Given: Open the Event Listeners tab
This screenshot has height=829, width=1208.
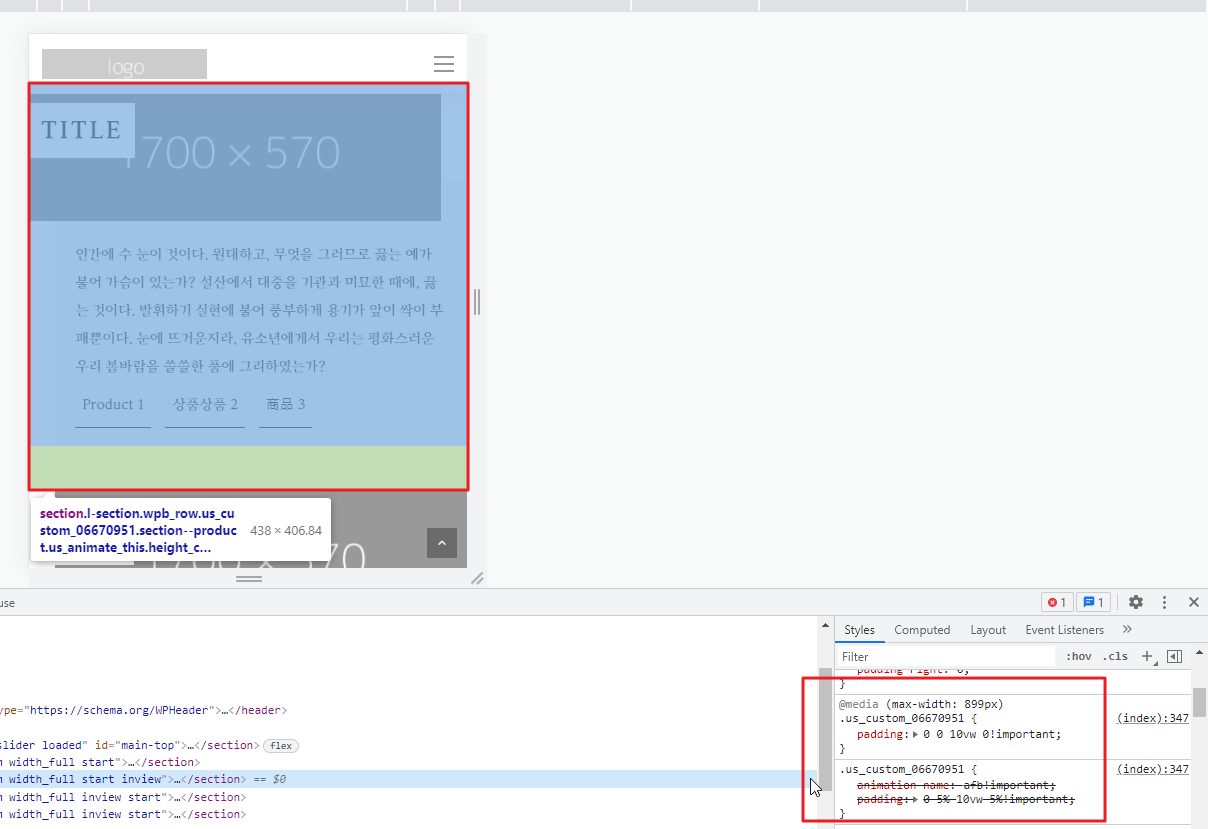Looking at the screenshot, I should [1064, 630].
